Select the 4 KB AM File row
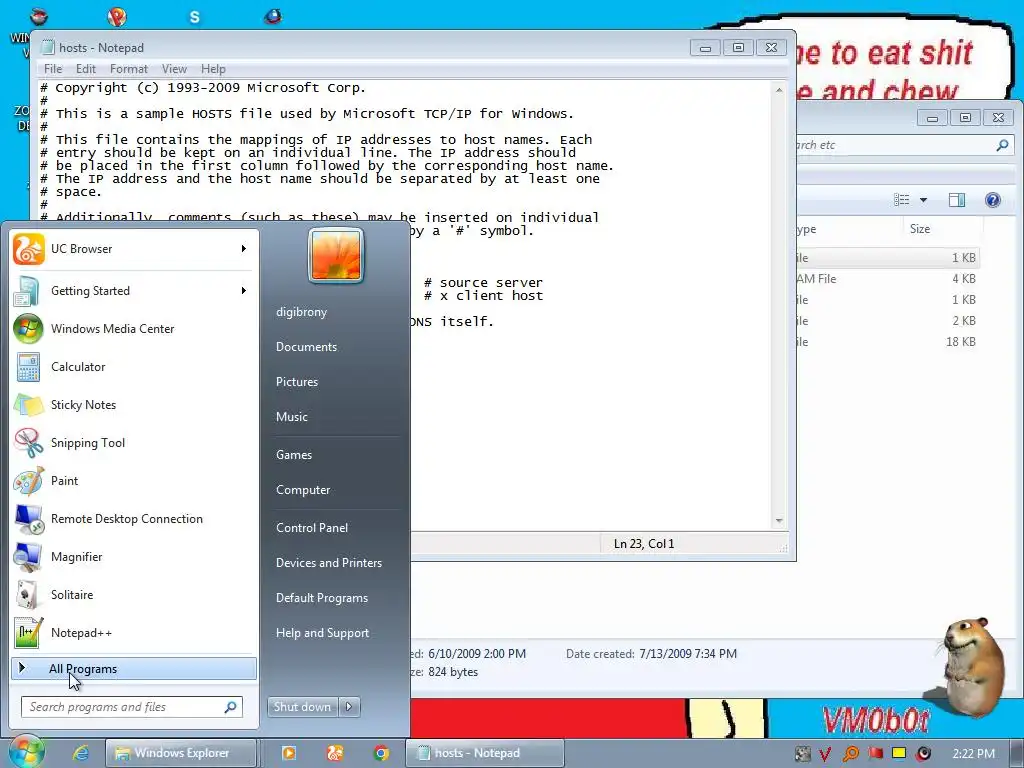 pyautogui.click(x=888, y=279)
